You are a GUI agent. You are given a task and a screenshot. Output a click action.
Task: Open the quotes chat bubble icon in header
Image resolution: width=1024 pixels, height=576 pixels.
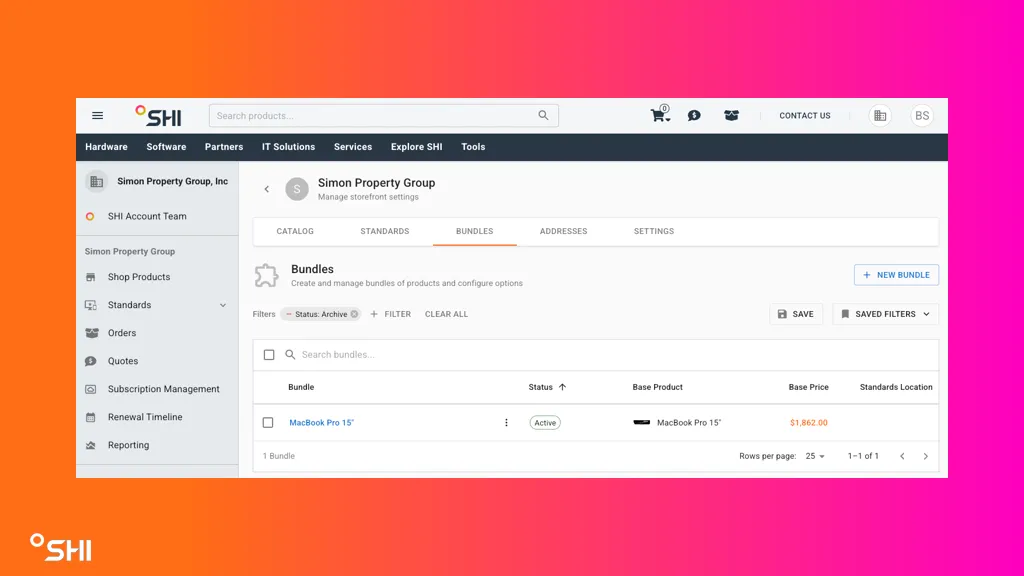tap(694, 116)
